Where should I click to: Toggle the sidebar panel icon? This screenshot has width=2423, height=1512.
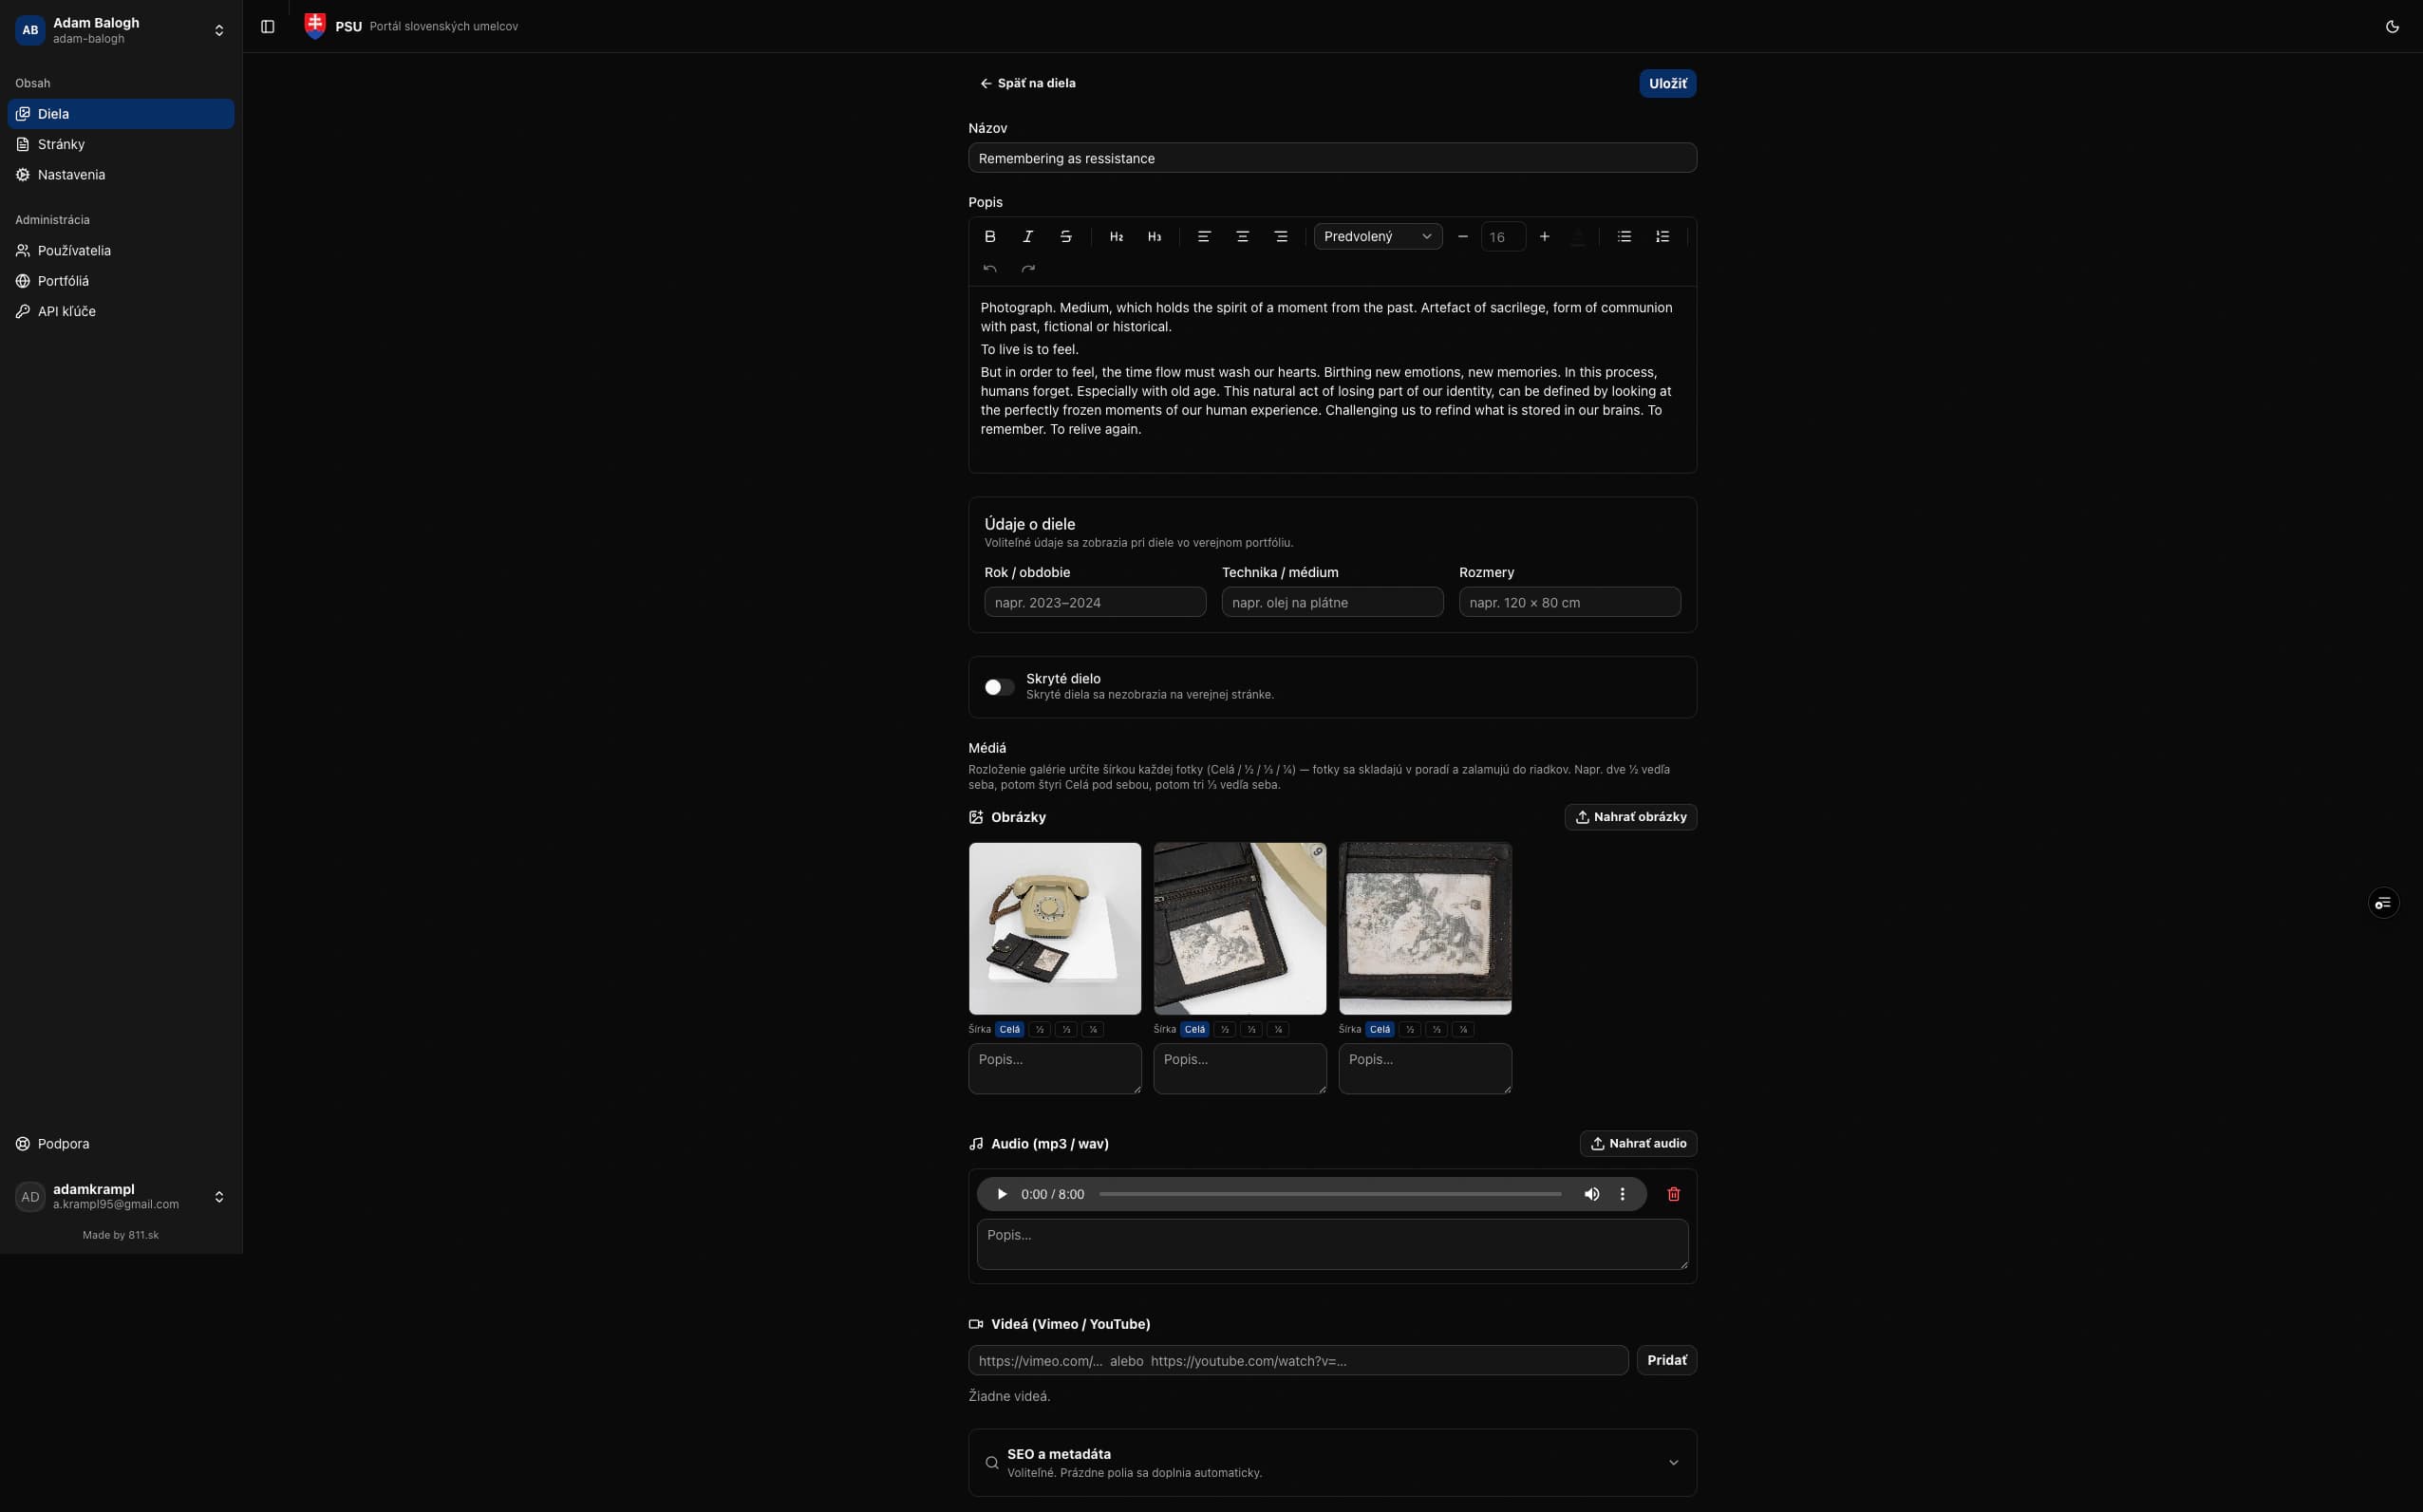tap(268, 27)
